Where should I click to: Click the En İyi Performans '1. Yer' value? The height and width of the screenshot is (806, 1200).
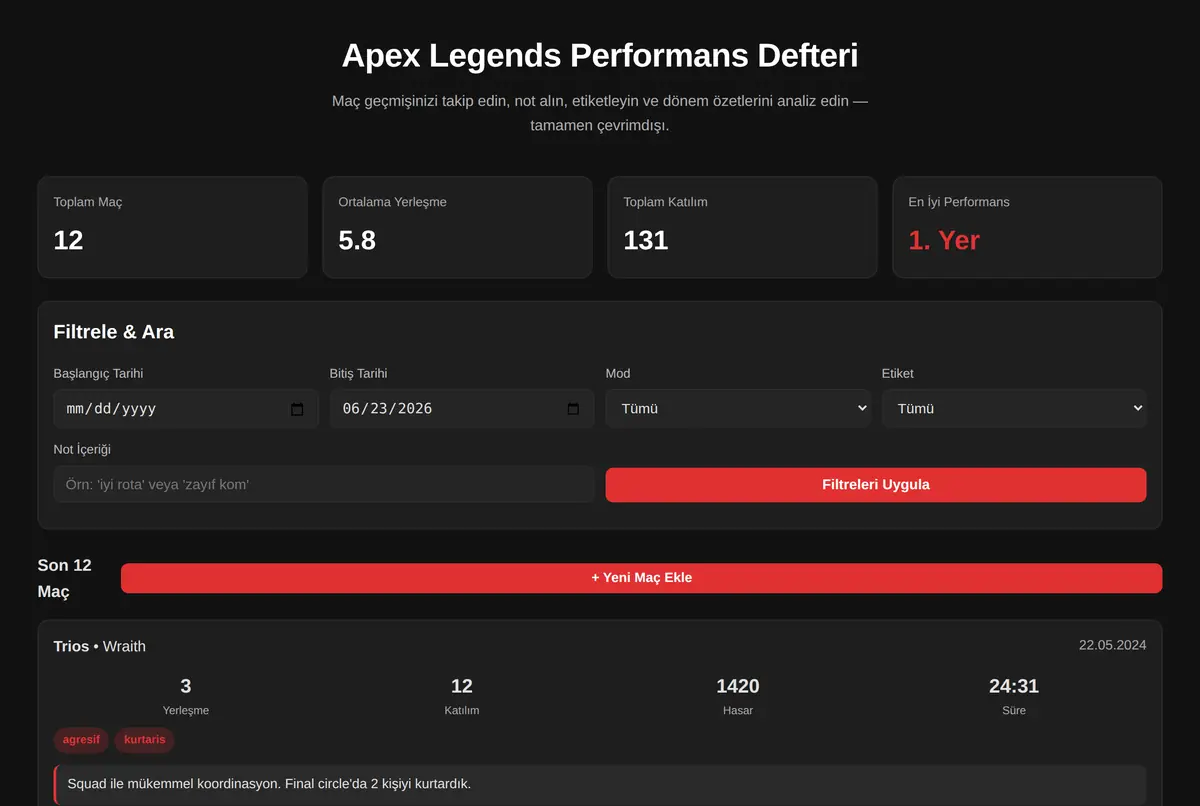tap(944, 240)
